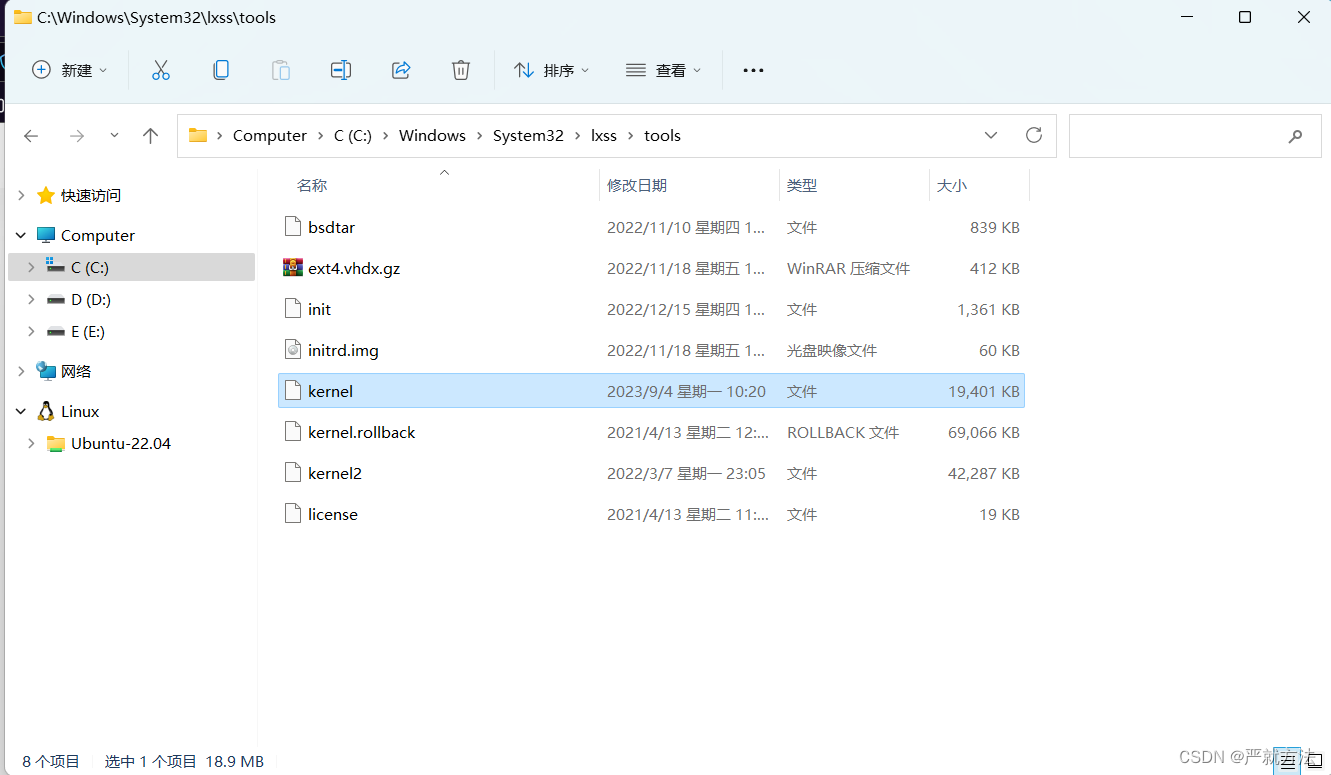Open the See more (...) menu

pyautogui.click(x=753, y=70)
